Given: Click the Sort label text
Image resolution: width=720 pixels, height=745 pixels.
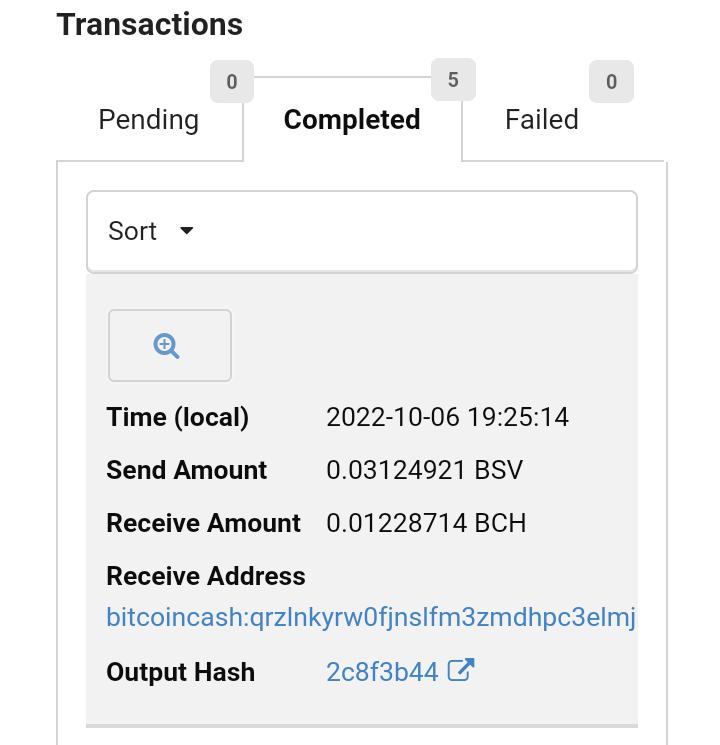Looking at the screenshot, I should pyautogui.click(x=132, y=231).
